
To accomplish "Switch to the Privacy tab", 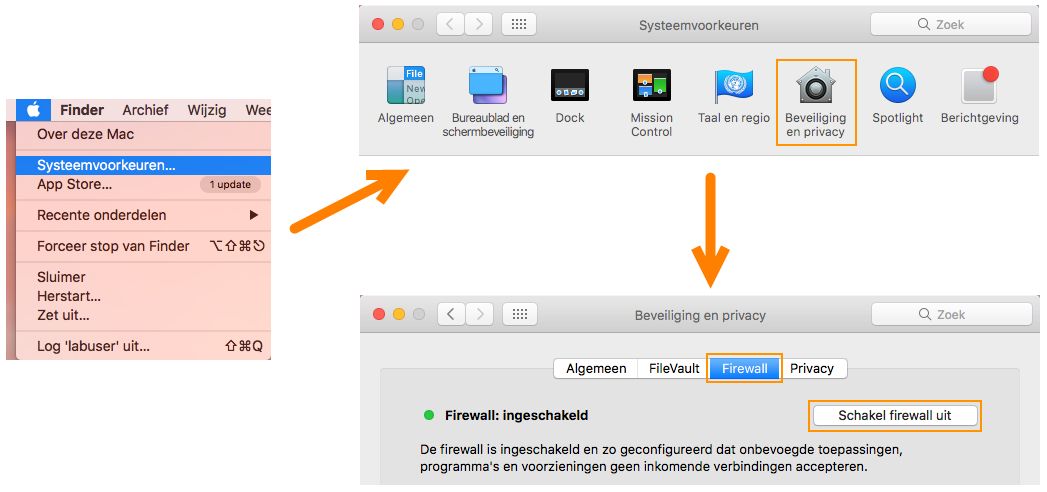I will tap(812, 368).
